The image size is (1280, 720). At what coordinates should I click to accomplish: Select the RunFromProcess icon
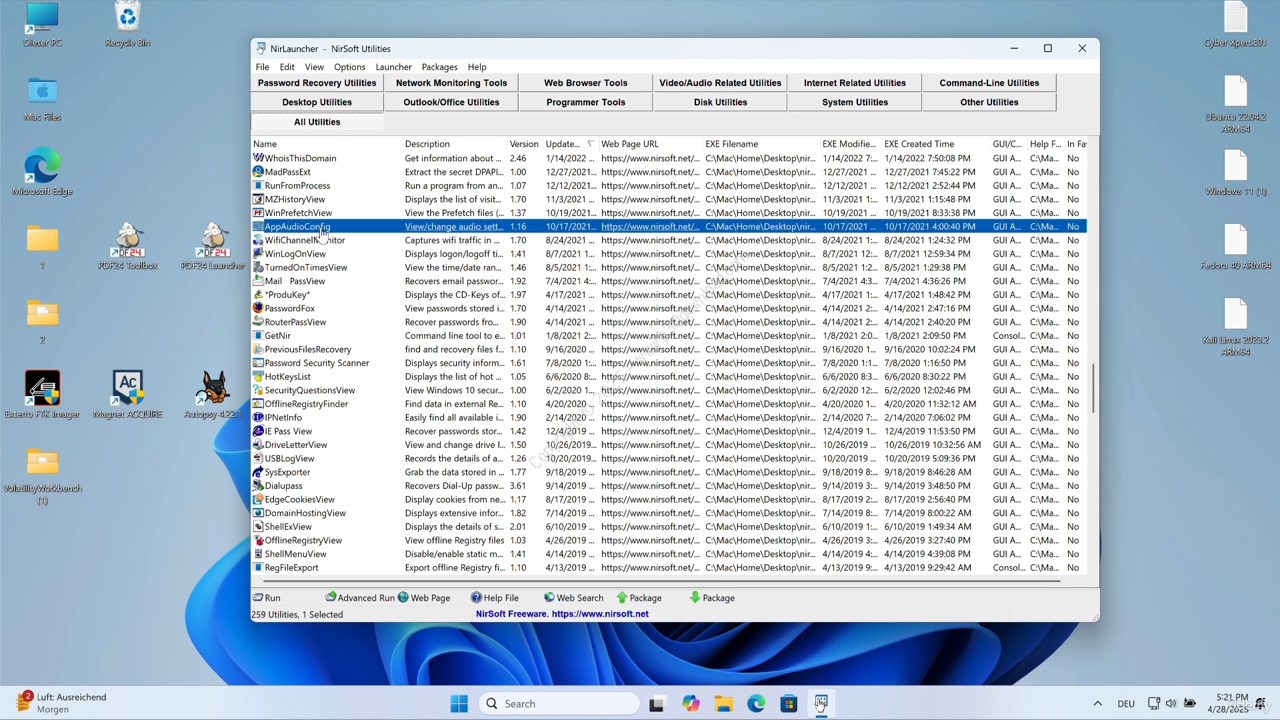pos(258,185)
